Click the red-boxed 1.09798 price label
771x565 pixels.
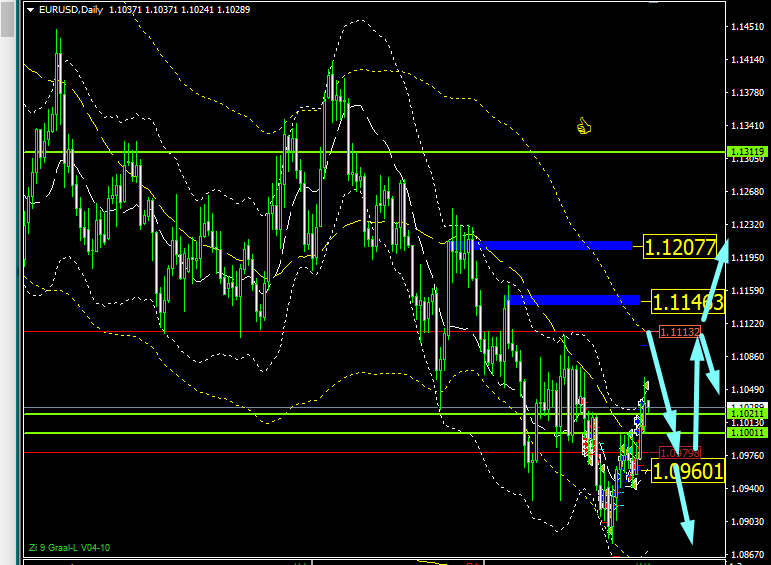[678, 453]
